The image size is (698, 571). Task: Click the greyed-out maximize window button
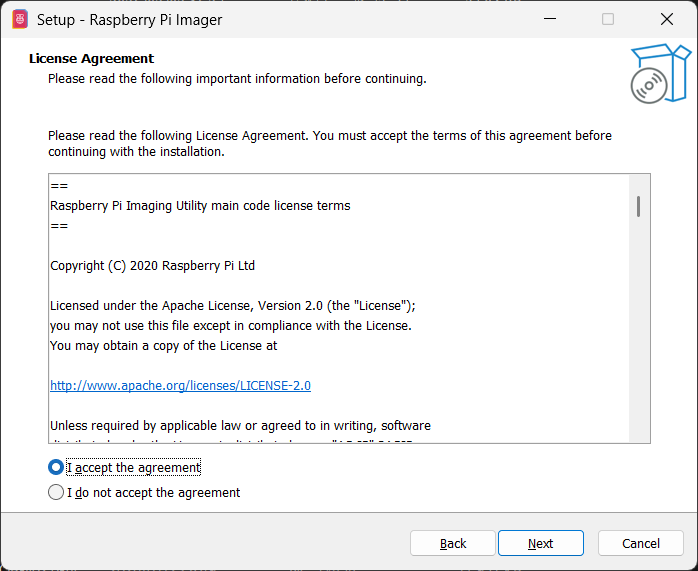(x=608, y=19)
